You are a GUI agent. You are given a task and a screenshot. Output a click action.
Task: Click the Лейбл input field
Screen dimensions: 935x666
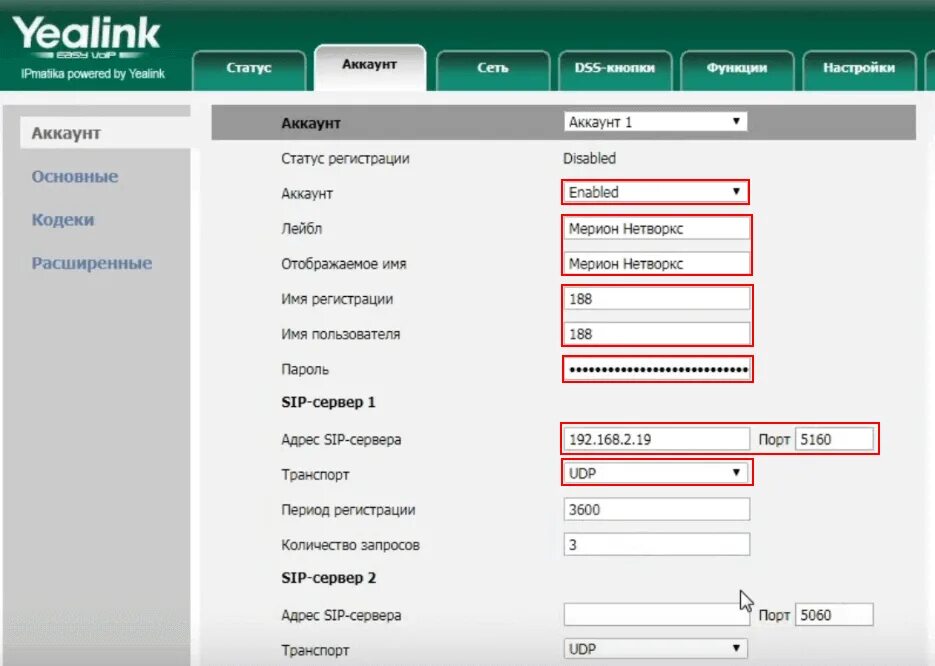coord(657,228)
